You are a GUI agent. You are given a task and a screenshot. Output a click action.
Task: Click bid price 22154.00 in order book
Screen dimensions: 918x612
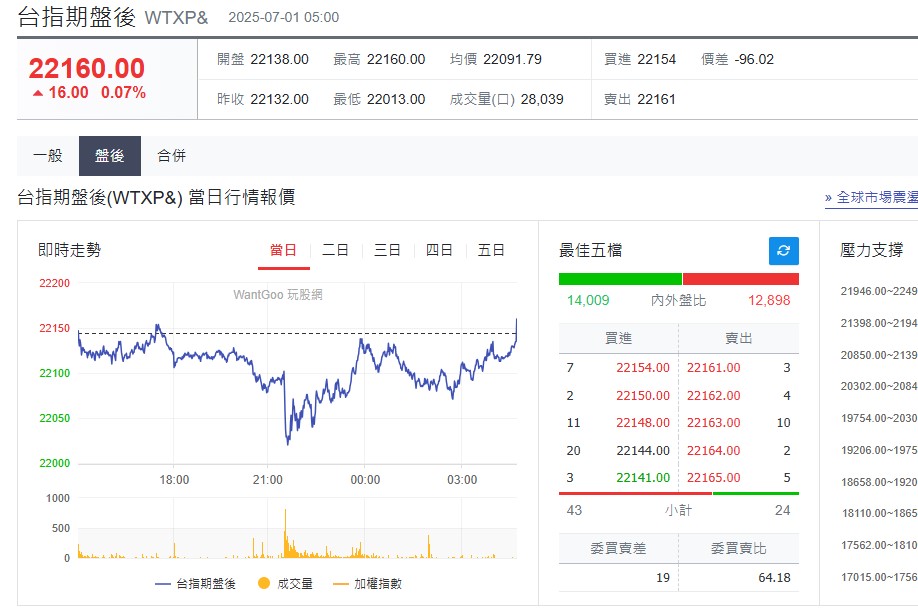point(642,368)
